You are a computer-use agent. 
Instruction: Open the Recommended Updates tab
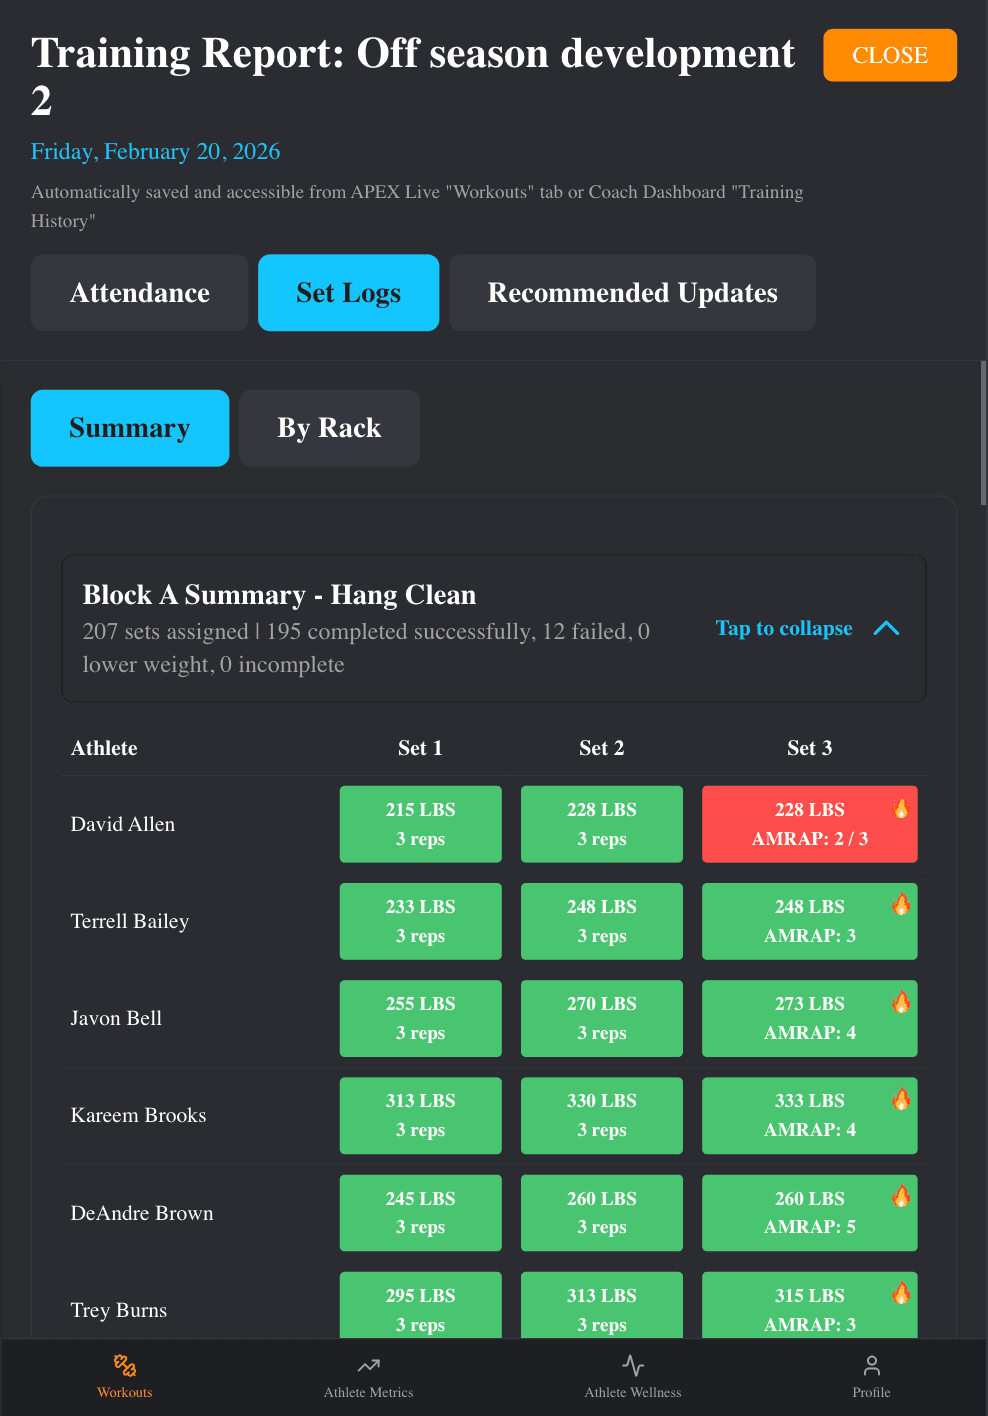[x=632, y=292]
